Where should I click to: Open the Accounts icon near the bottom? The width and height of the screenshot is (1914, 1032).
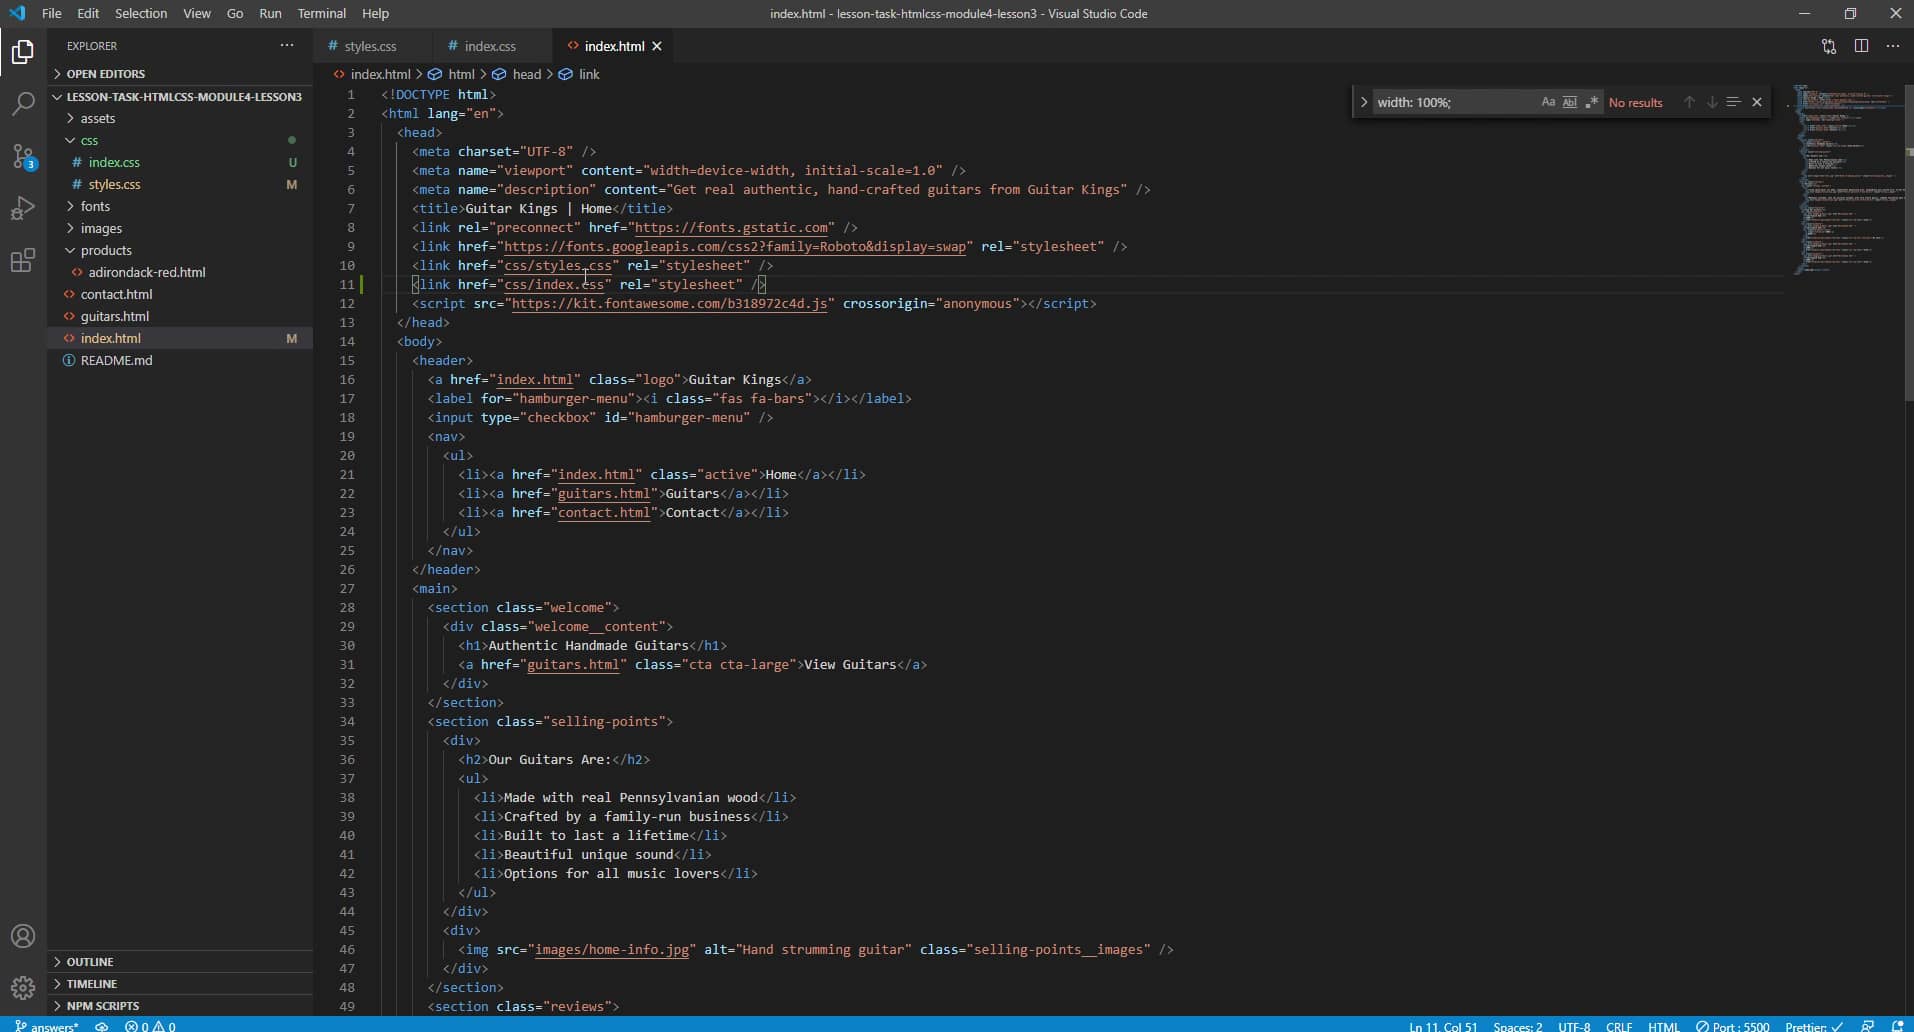[x=22, y=936]
